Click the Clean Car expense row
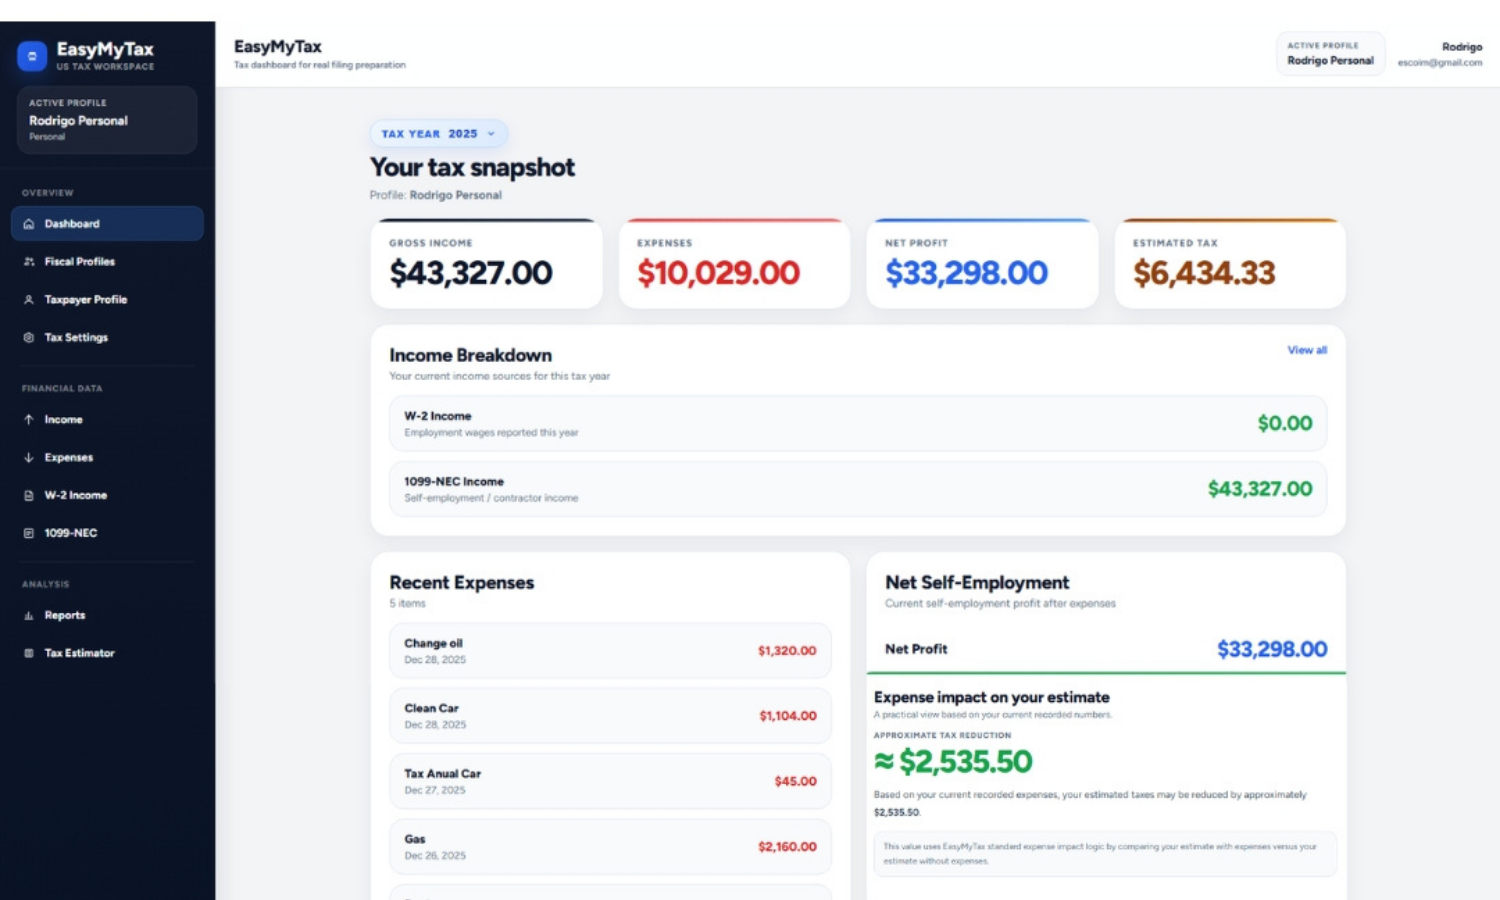Viewport: 1500px width, 900px height. coord(610,716)
